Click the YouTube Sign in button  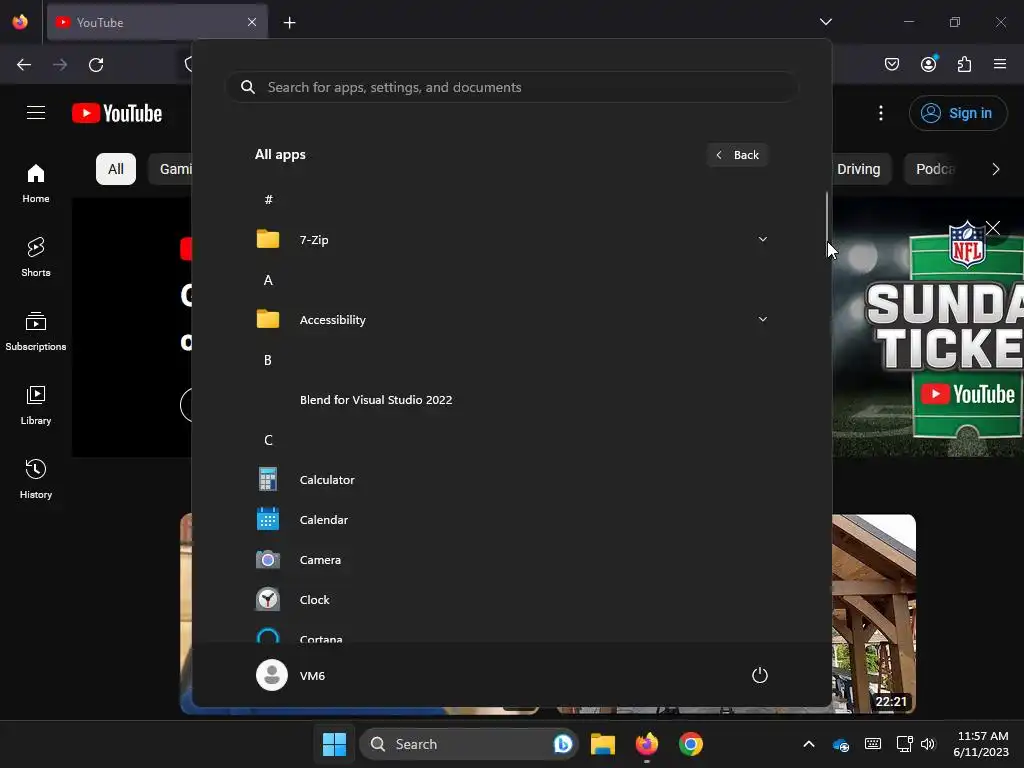point(957,113)
